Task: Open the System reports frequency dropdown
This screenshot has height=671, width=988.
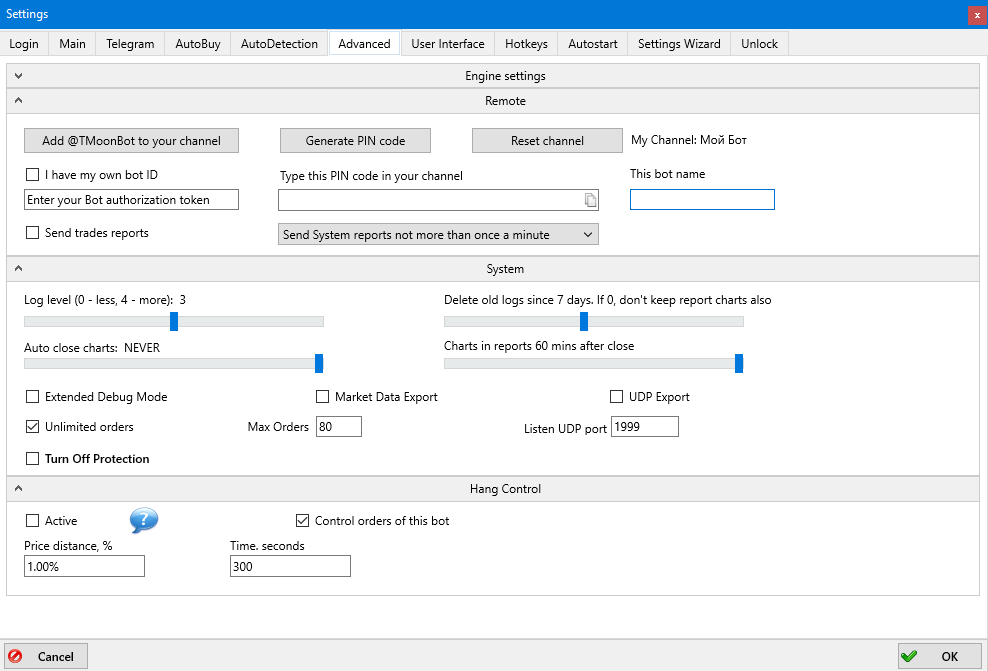Action: [438, 235]
